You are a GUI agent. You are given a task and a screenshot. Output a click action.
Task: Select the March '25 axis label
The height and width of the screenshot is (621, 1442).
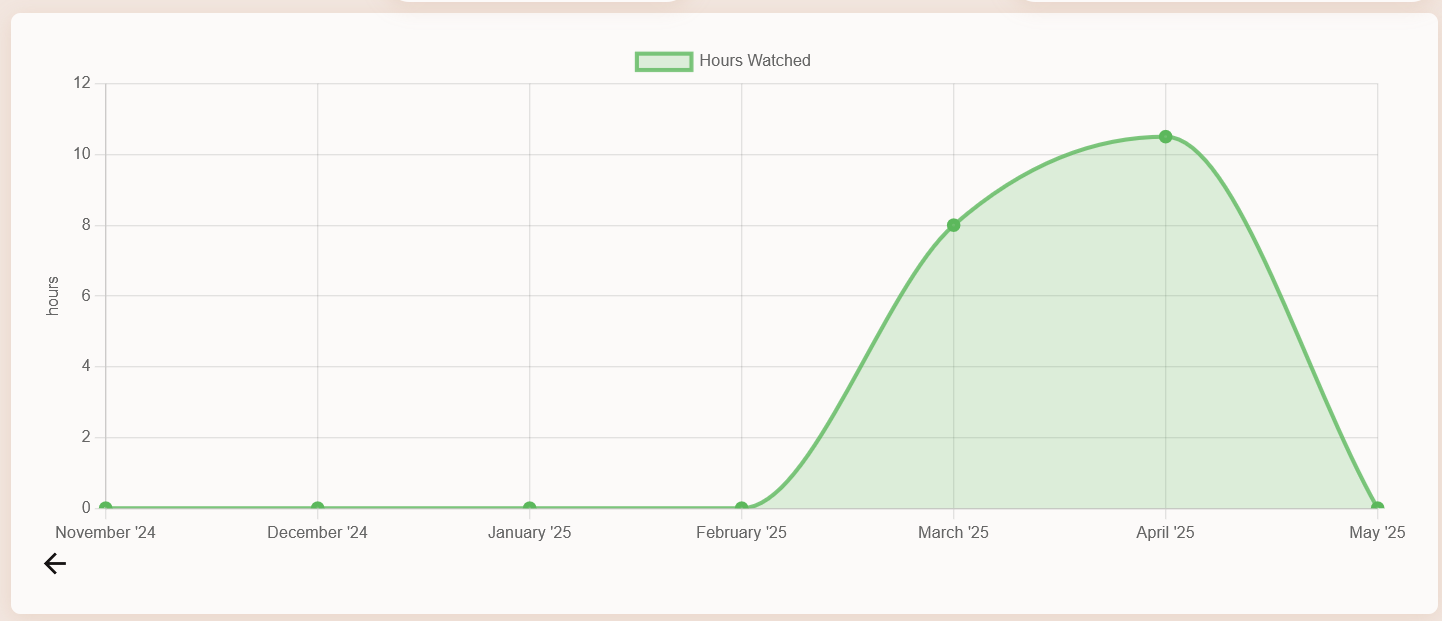954,533
